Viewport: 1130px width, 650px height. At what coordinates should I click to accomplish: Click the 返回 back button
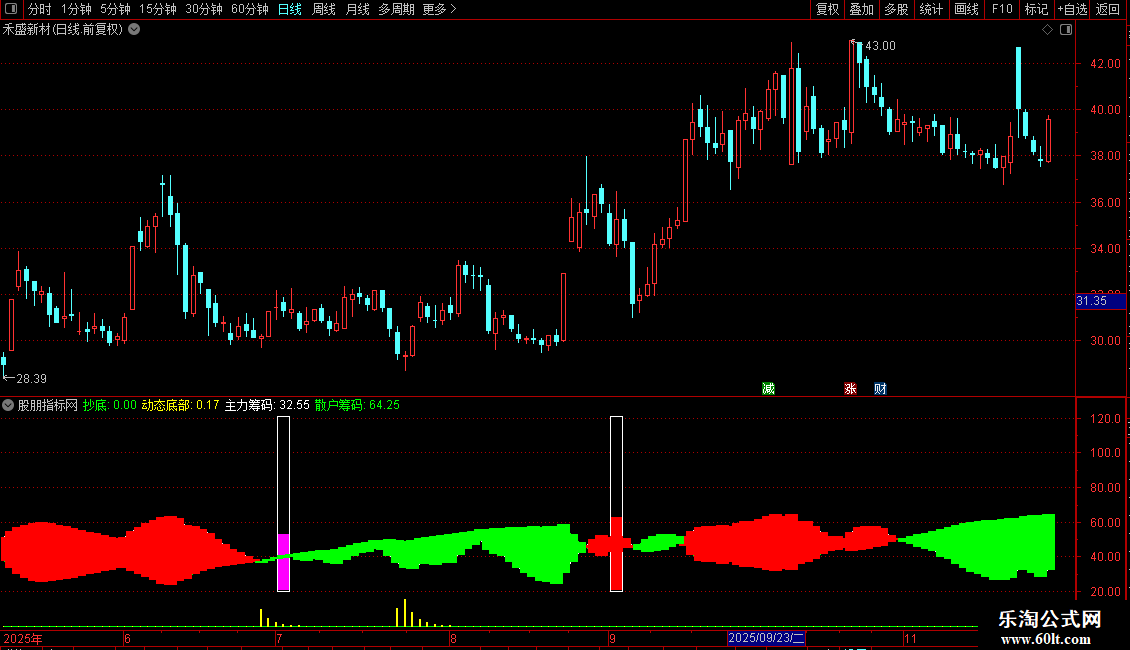click(1108, 9)
